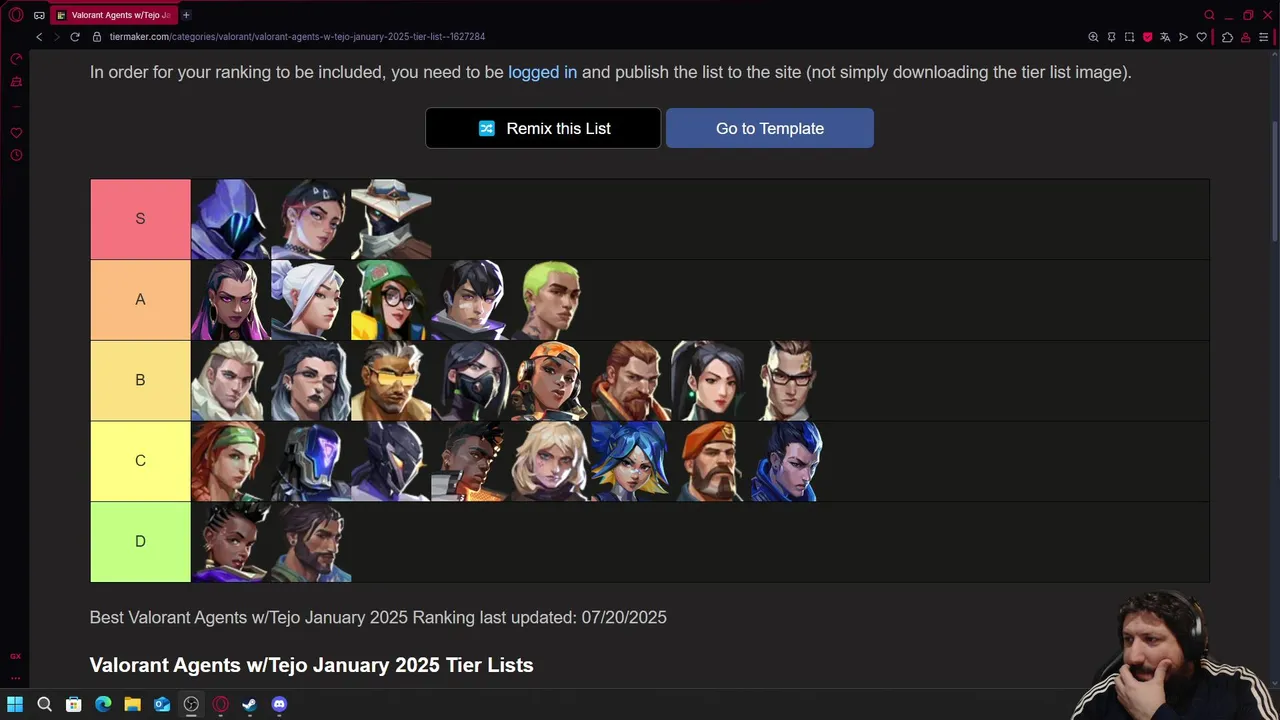Click the Go to Template button
Viewport: 1280px width, 720px height.
pyautogui.click(x=770, y=128)
